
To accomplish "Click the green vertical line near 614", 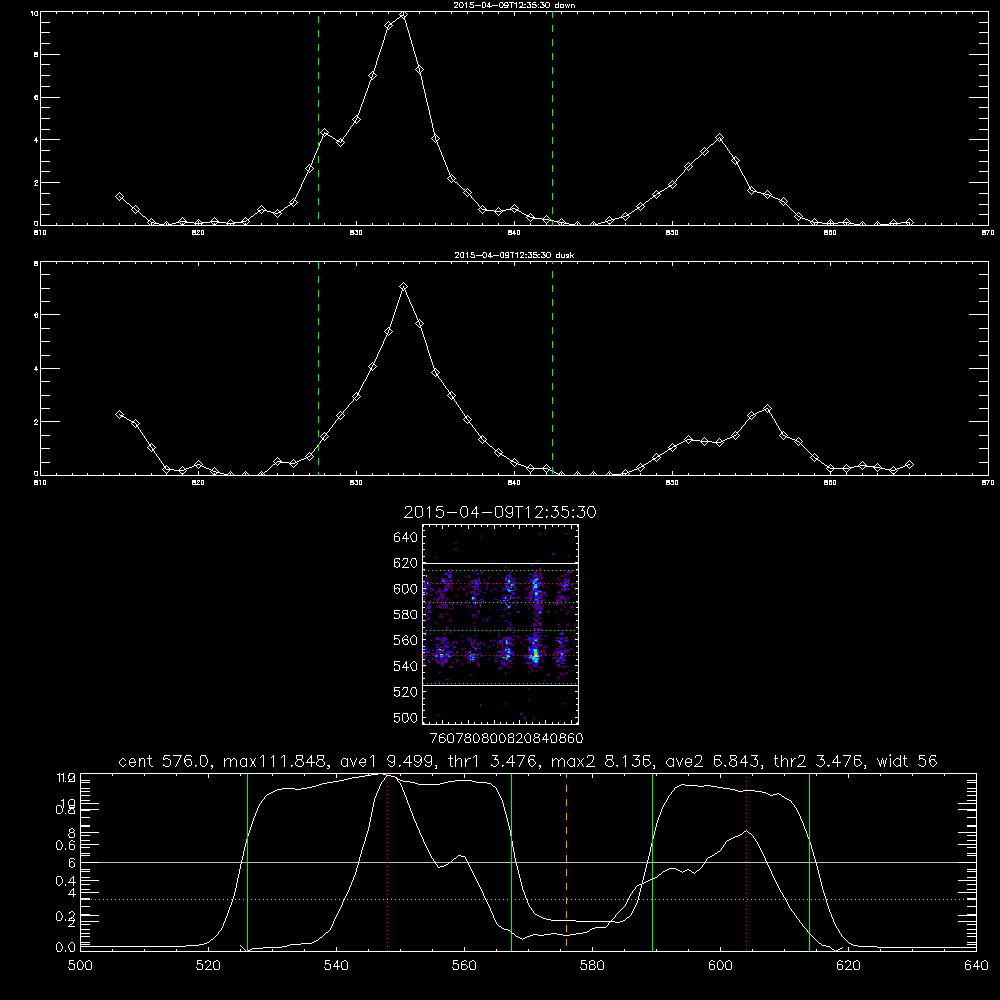I will (809, 862).
